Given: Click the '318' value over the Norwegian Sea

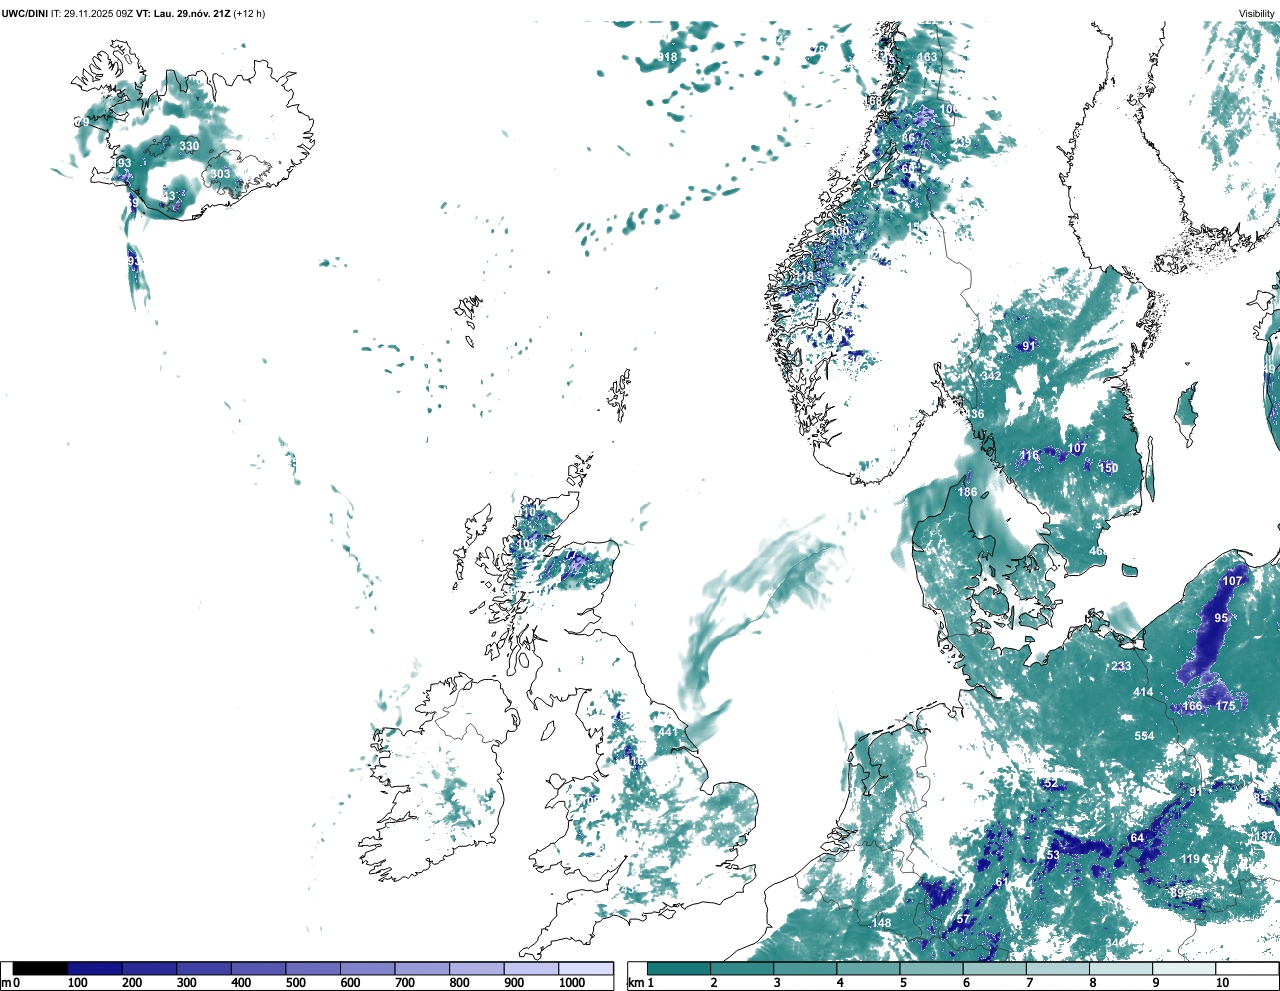Looking at the screenshot, I should coord(667,58).
